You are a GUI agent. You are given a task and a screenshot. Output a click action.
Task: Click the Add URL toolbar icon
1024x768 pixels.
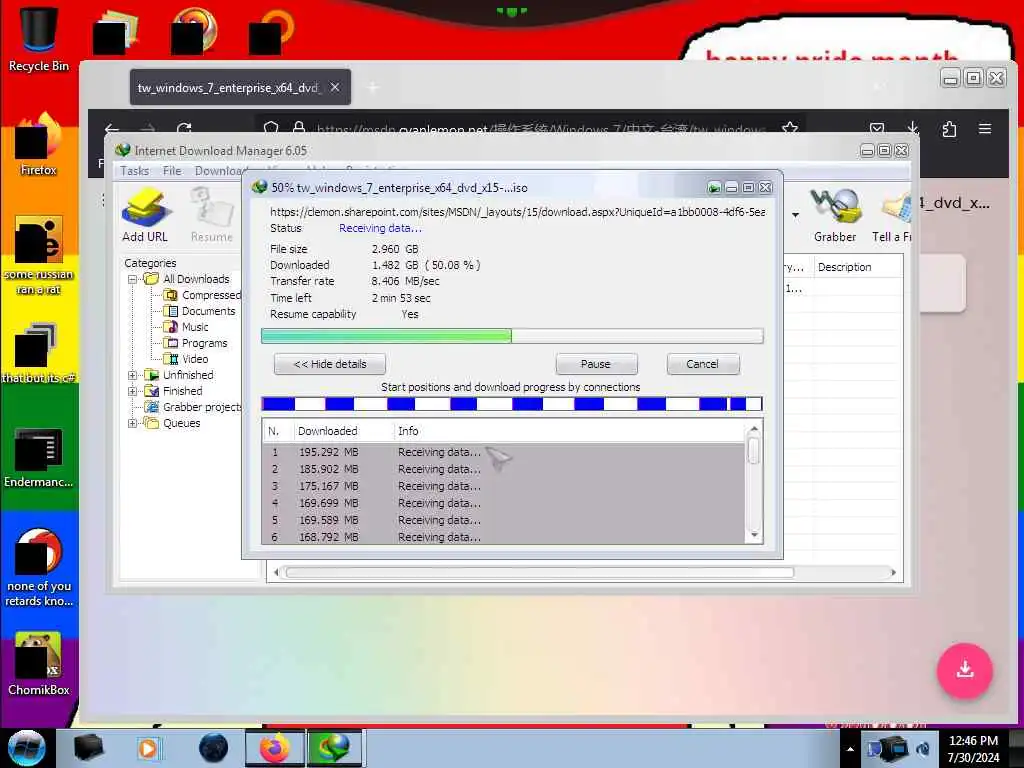(x=145, y=216)
